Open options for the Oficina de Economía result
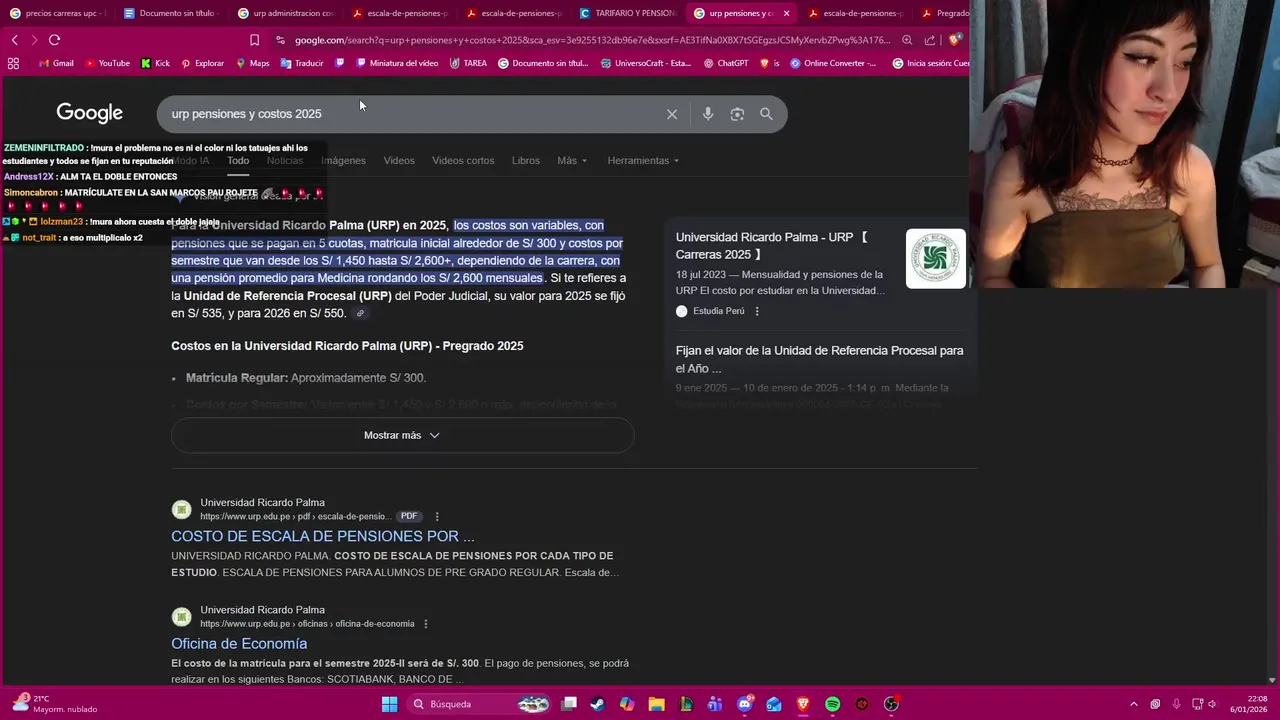1280x720 pixels. point(426,624)
